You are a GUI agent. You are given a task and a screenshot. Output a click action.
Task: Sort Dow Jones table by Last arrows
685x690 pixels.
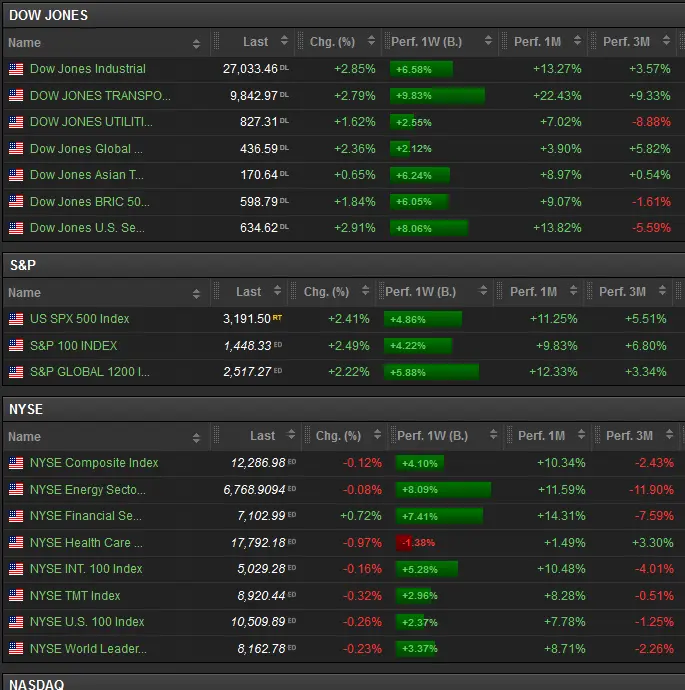pos(284,41)
